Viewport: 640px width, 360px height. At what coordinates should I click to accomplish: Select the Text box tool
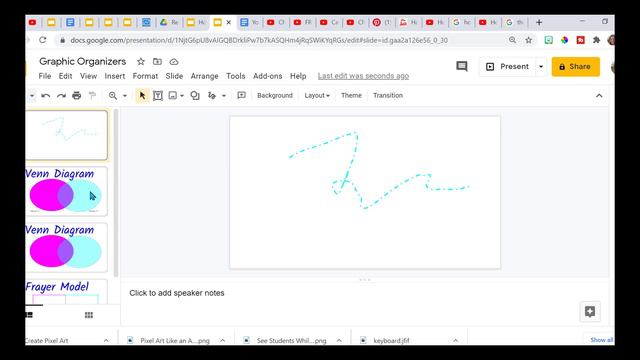[x=158, y=96]
